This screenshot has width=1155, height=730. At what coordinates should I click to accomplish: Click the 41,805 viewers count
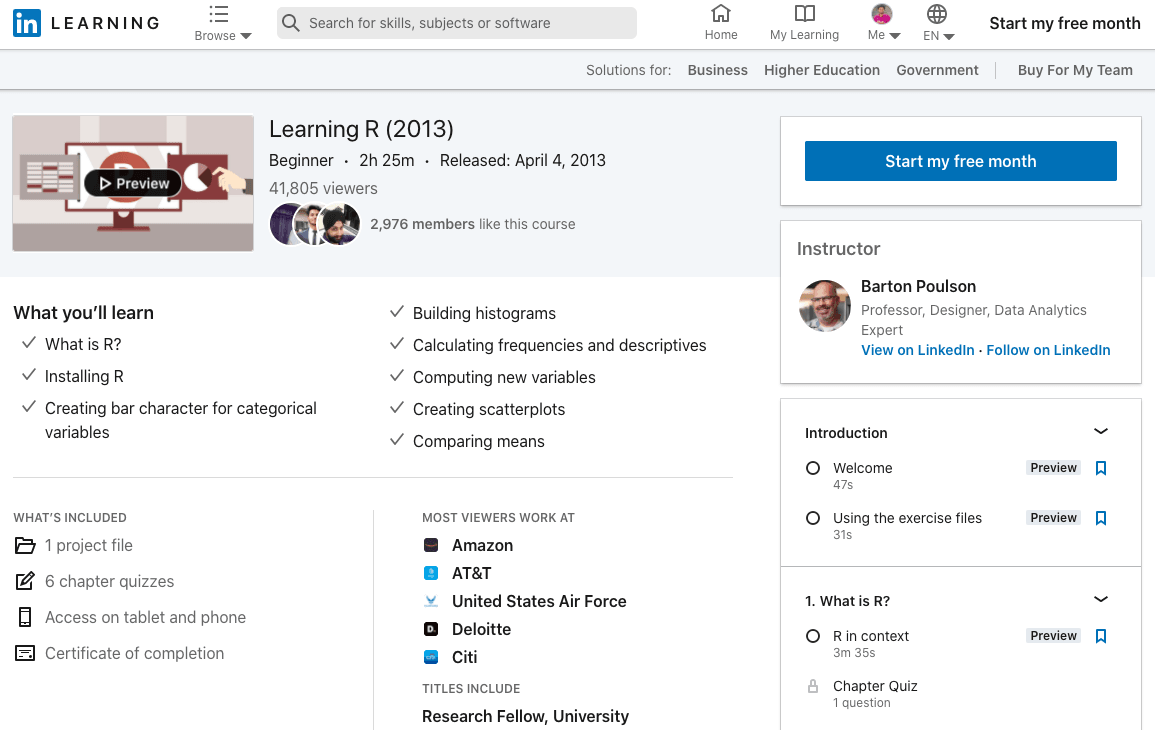pyautogui.click(x=323, y=189)
